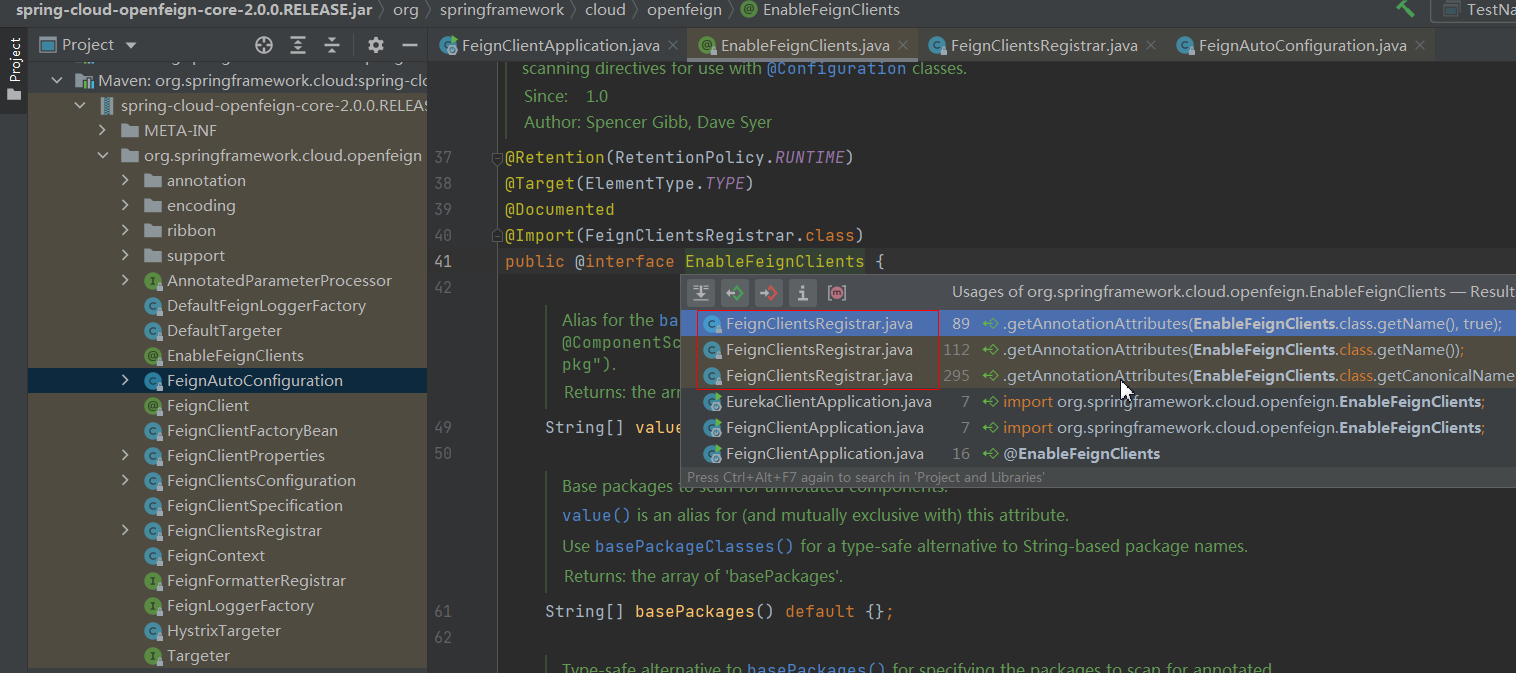Click the Expand All icon in Project panel
The width and height of the screenshot is (1516, 673).
[298, 45]
